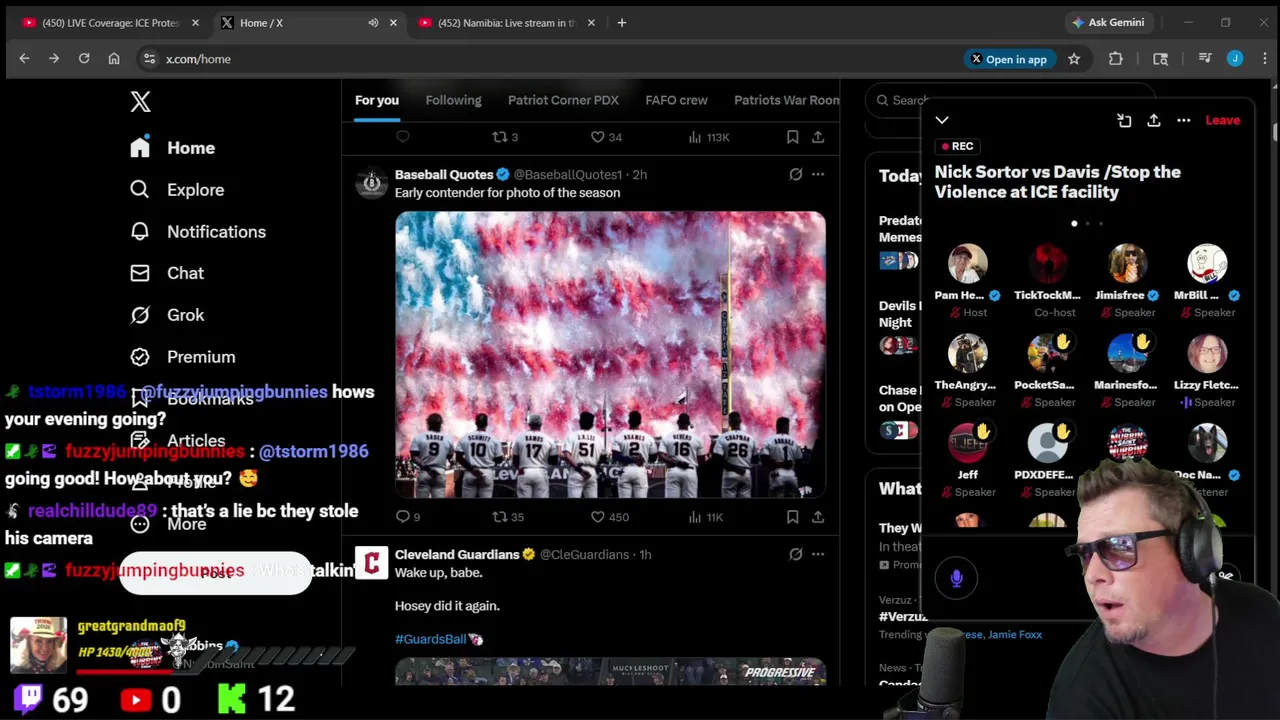The height and width of the screenshot is (720, 1280).
Task: Open Explore in the left sidebar
Action: point(177,190)
